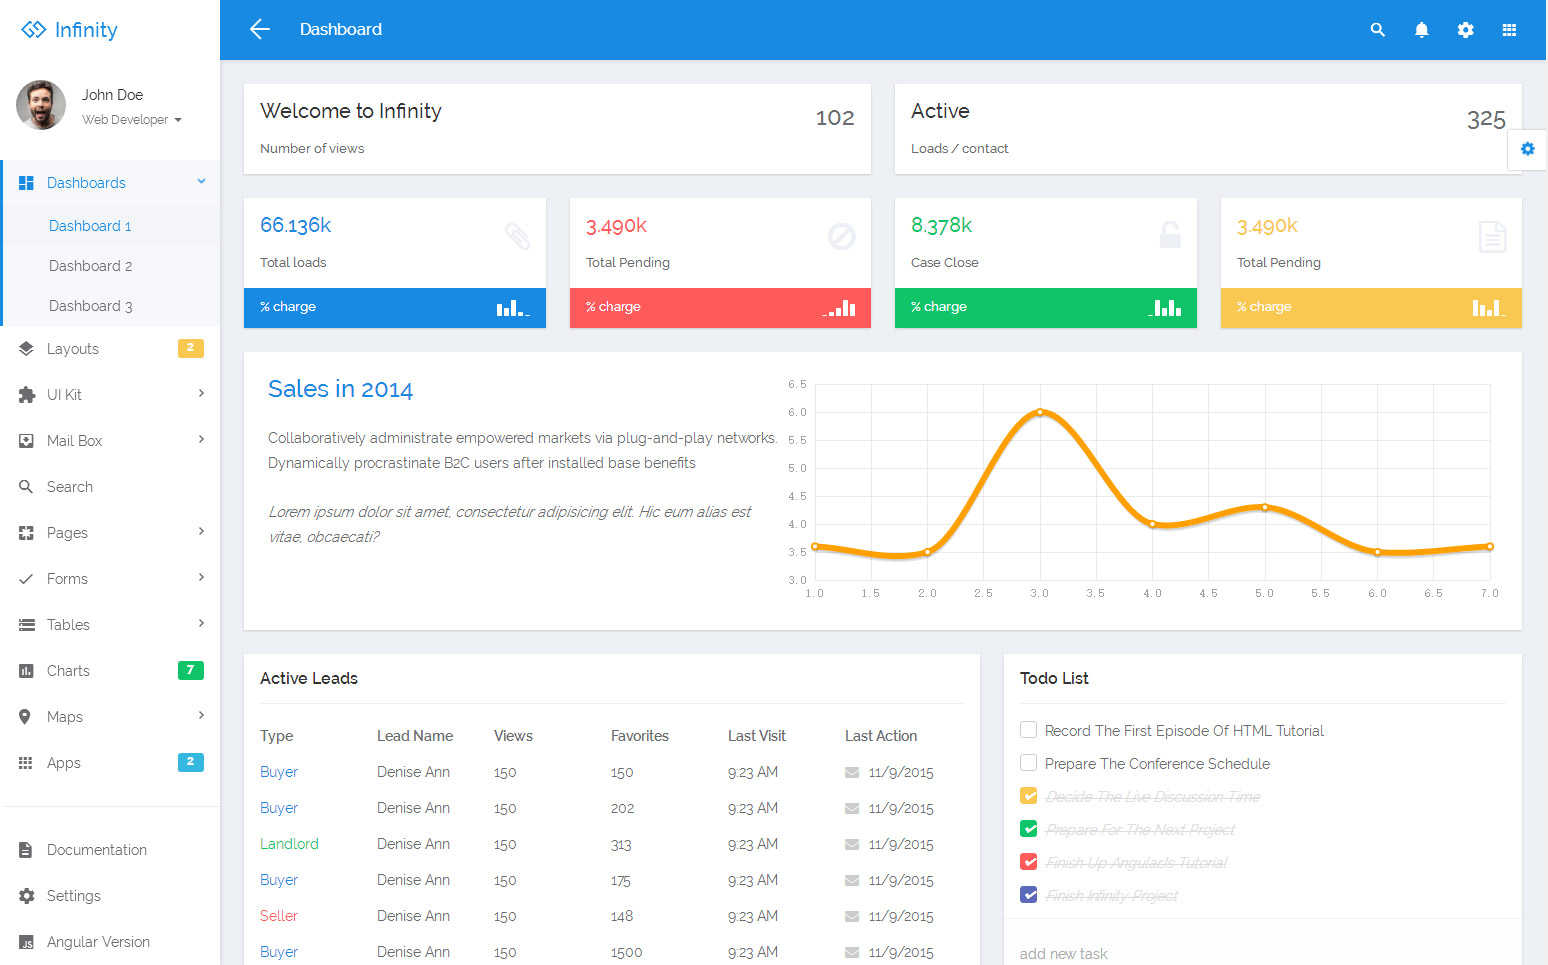
Task: Click bar chart icon in blue charge footer
Action: 513,308
